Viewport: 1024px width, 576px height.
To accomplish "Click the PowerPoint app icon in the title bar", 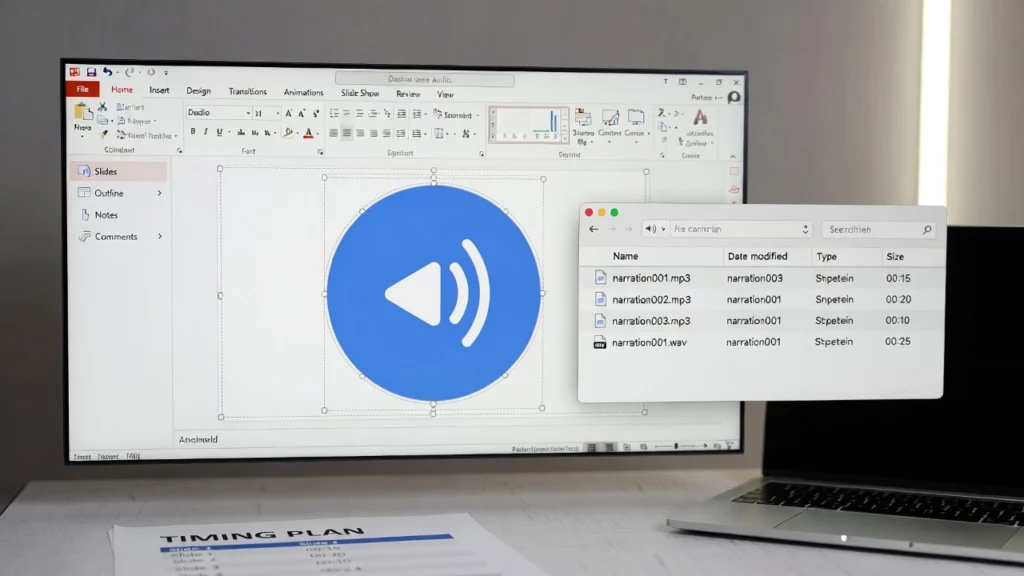I will (x=75, y=72).
